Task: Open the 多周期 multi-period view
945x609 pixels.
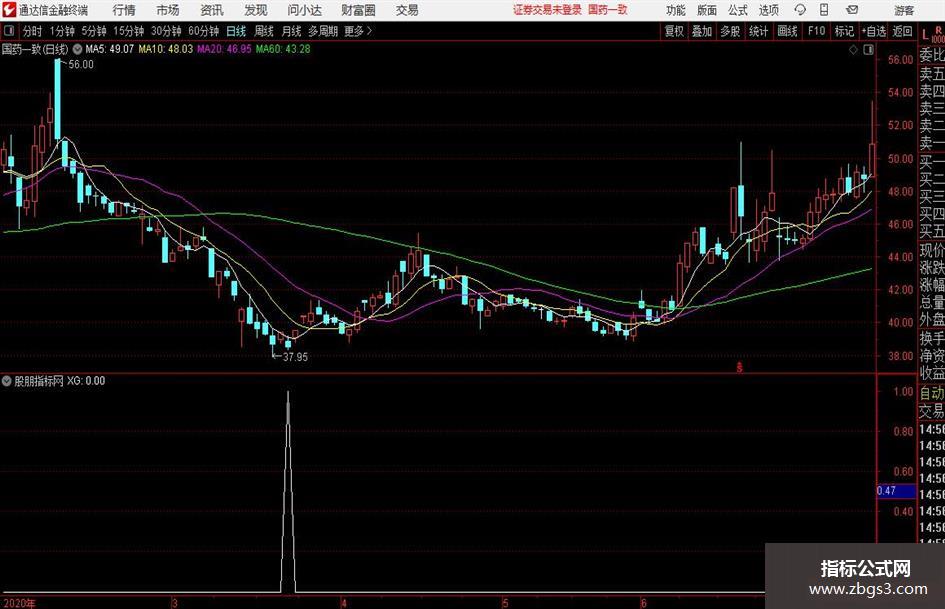Action: coord(322,31)
